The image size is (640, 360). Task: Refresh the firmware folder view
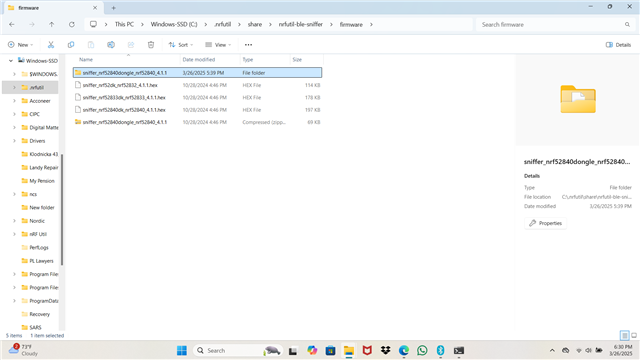(72, 24)
